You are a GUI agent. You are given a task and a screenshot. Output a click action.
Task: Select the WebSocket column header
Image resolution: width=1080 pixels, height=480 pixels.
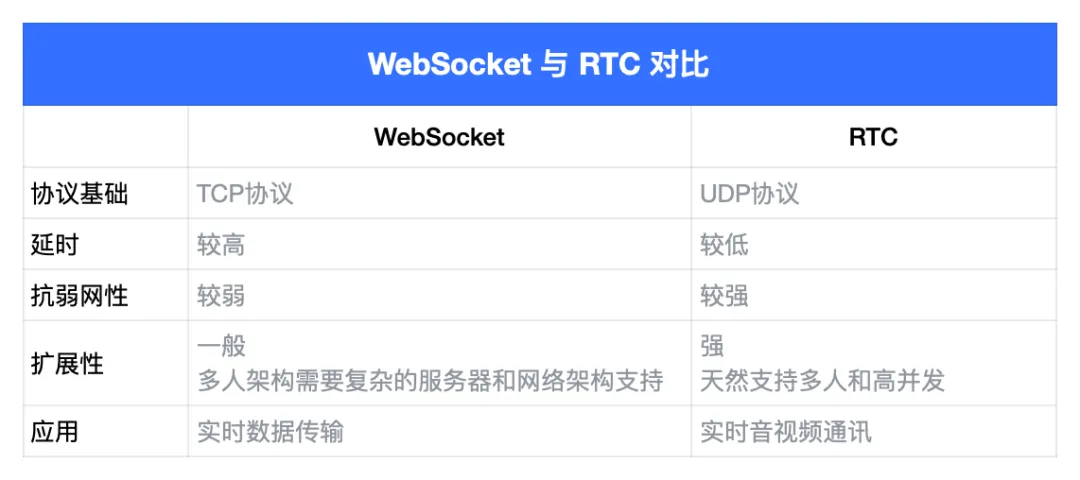point(439,137)
